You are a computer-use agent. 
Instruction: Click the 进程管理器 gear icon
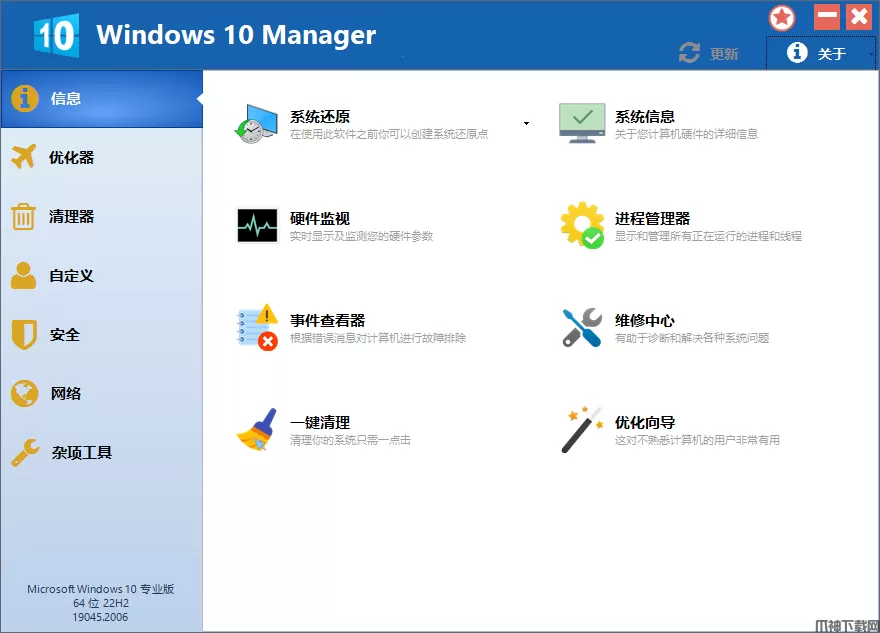583,225
